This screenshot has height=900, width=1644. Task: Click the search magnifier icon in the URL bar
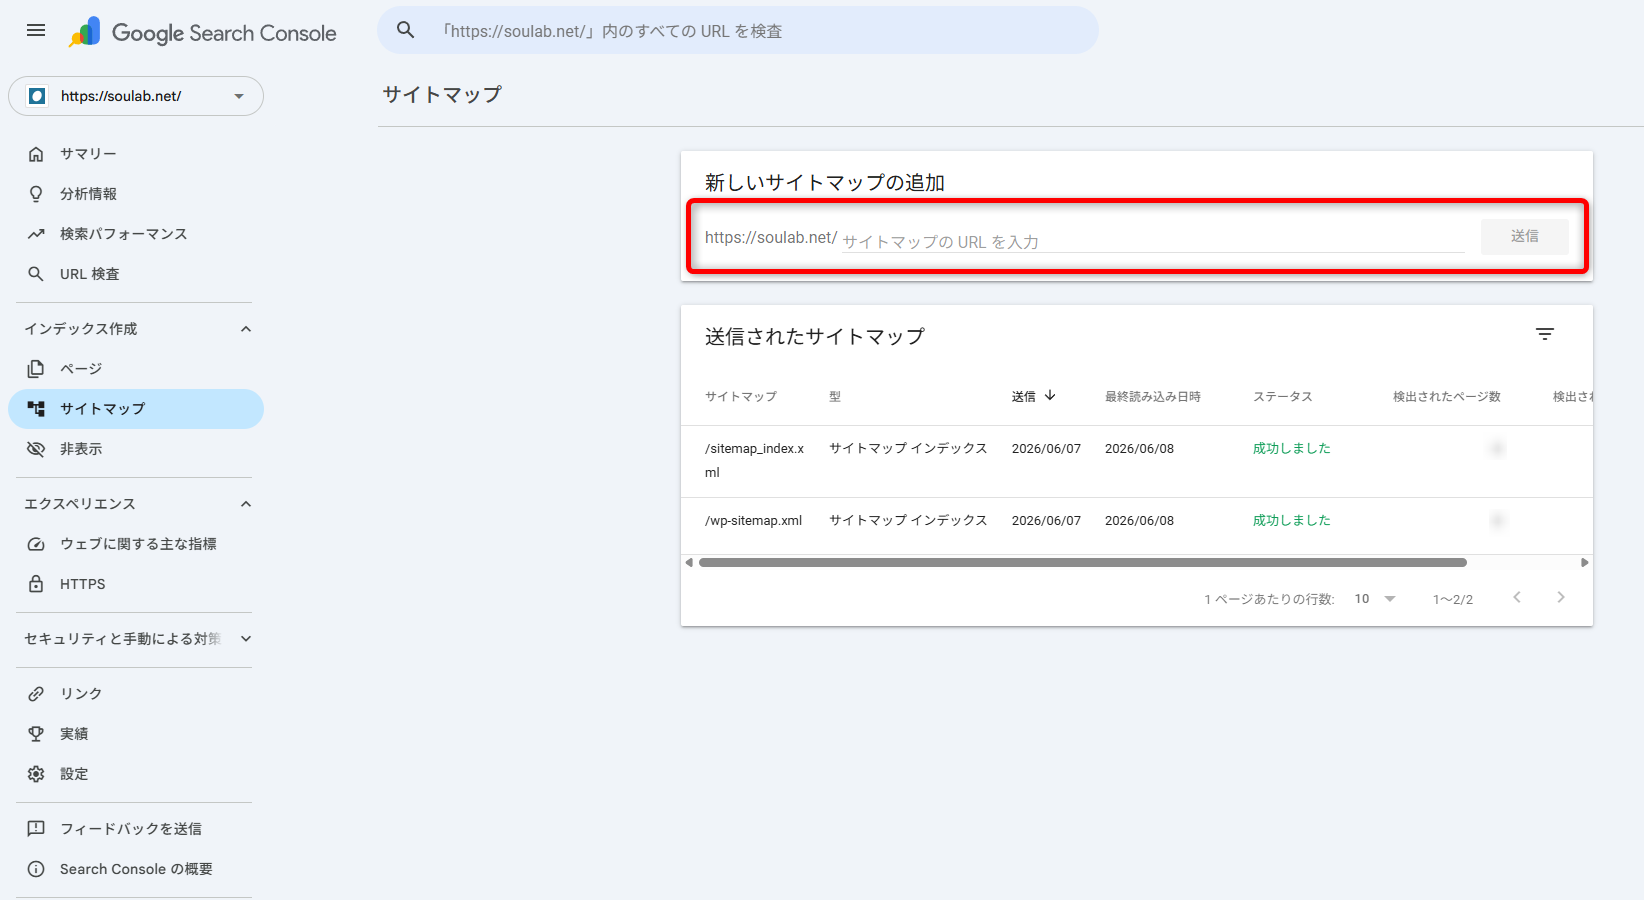pos(406,30)
